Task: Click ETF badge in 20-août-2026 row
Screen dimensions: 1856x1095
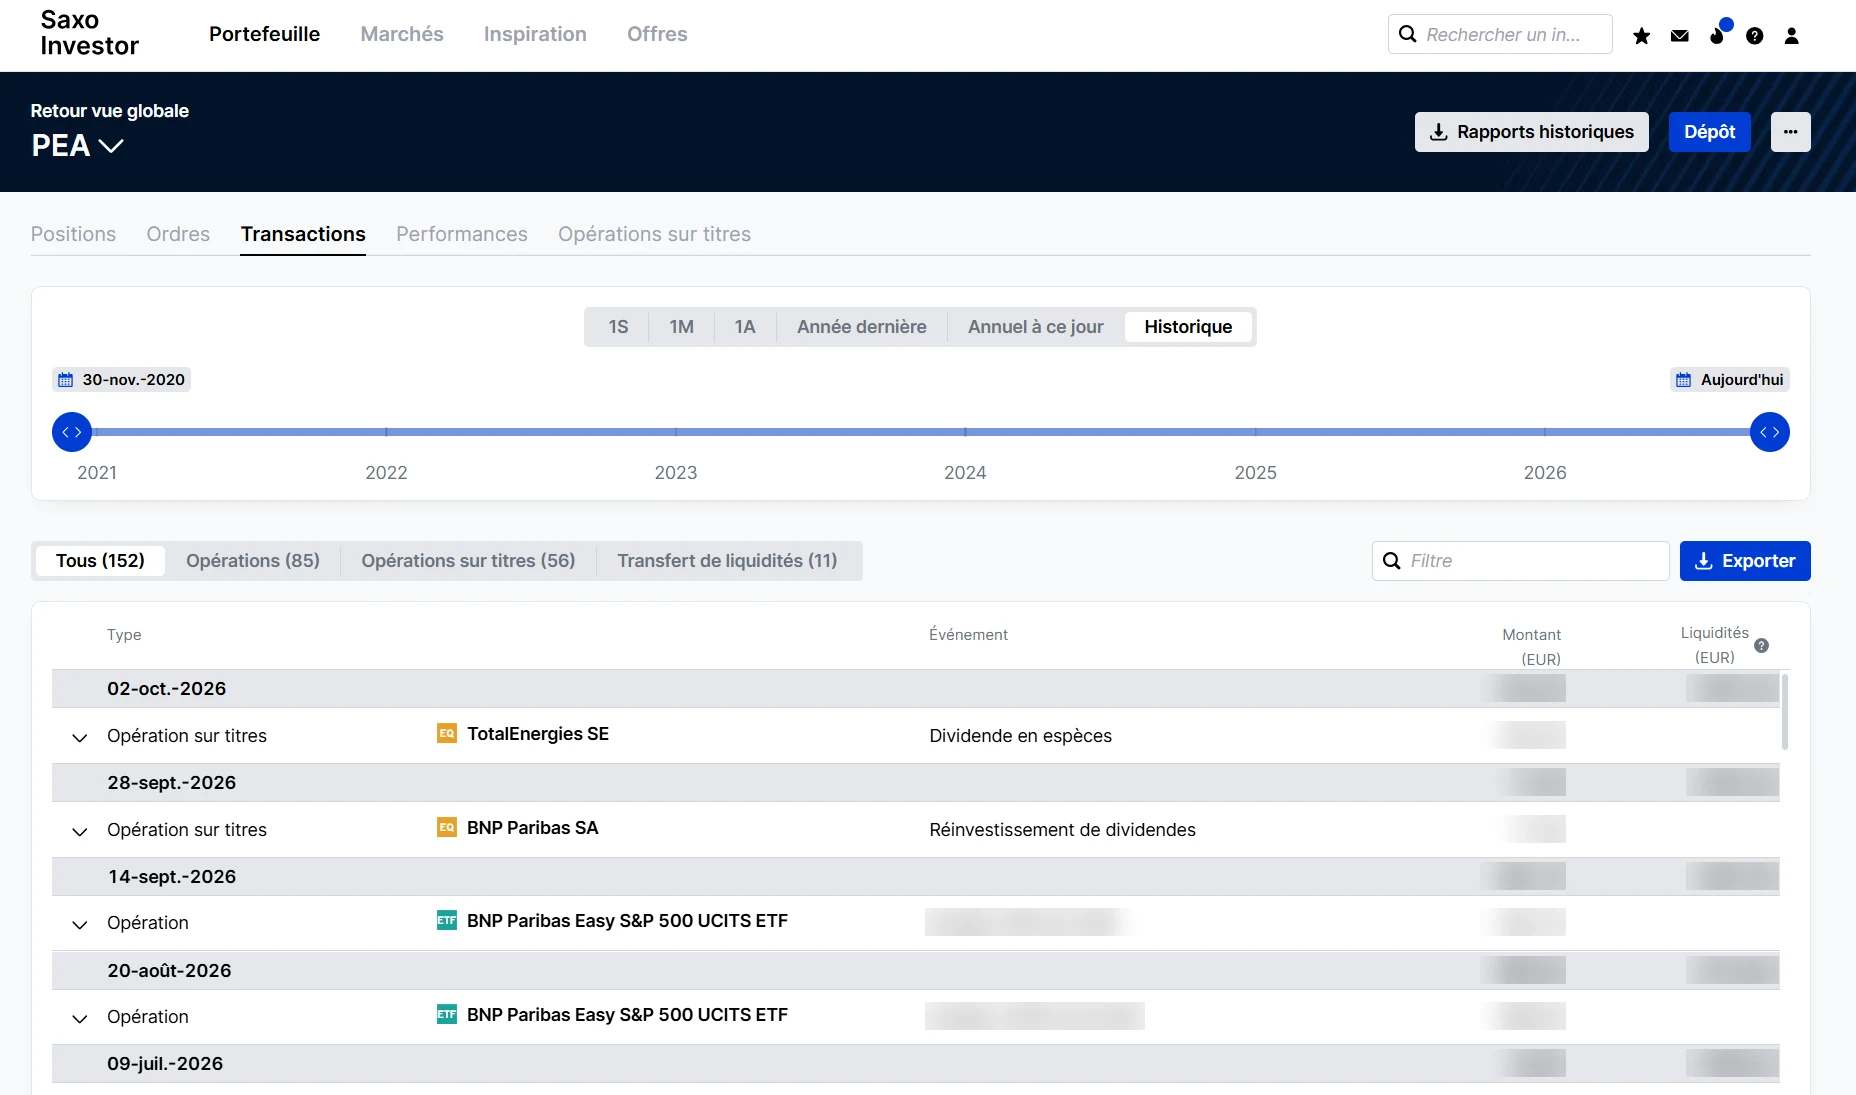Action: pyautogui.click(x=447, y=1015)
